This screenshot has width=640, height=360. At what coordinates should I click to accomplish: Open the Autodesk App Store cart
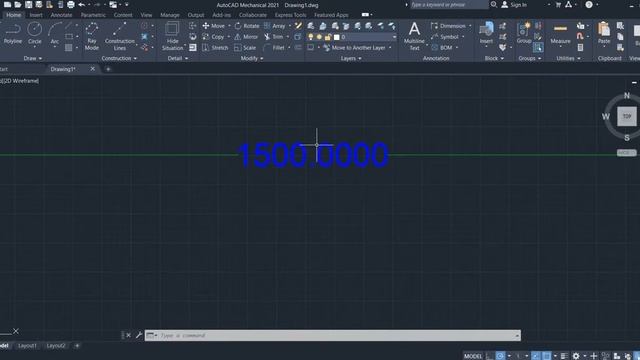click(x=558, y=4)
